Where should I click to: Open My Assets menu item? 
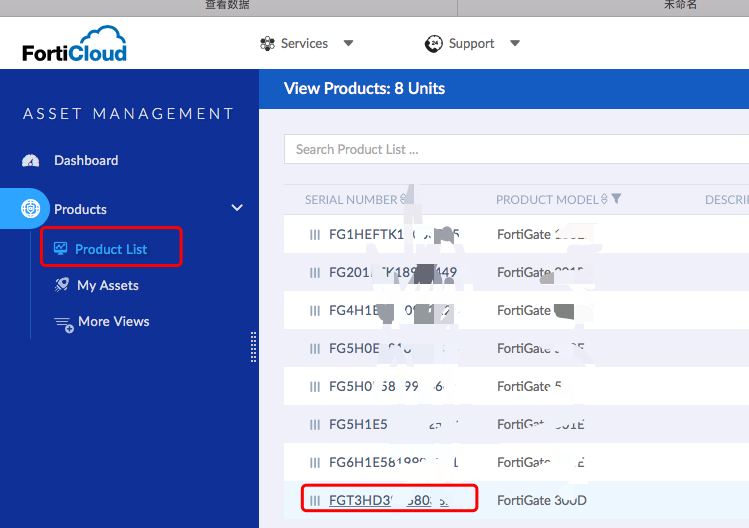[x=108, y=286]
